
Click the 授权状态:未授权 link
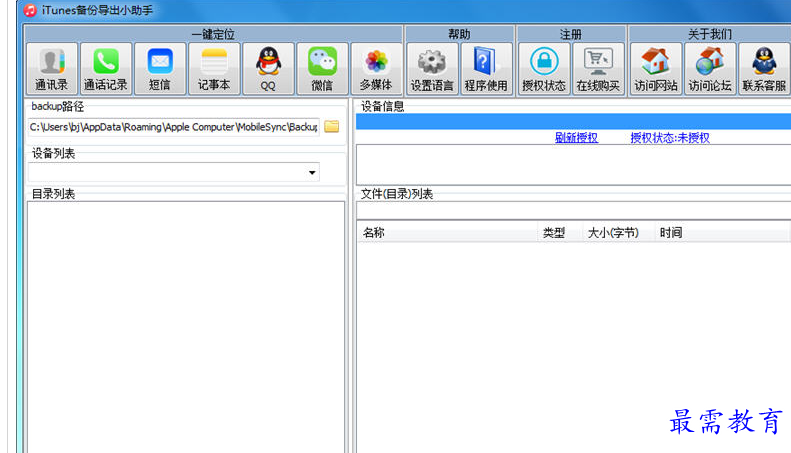click(x=670, y=138)
